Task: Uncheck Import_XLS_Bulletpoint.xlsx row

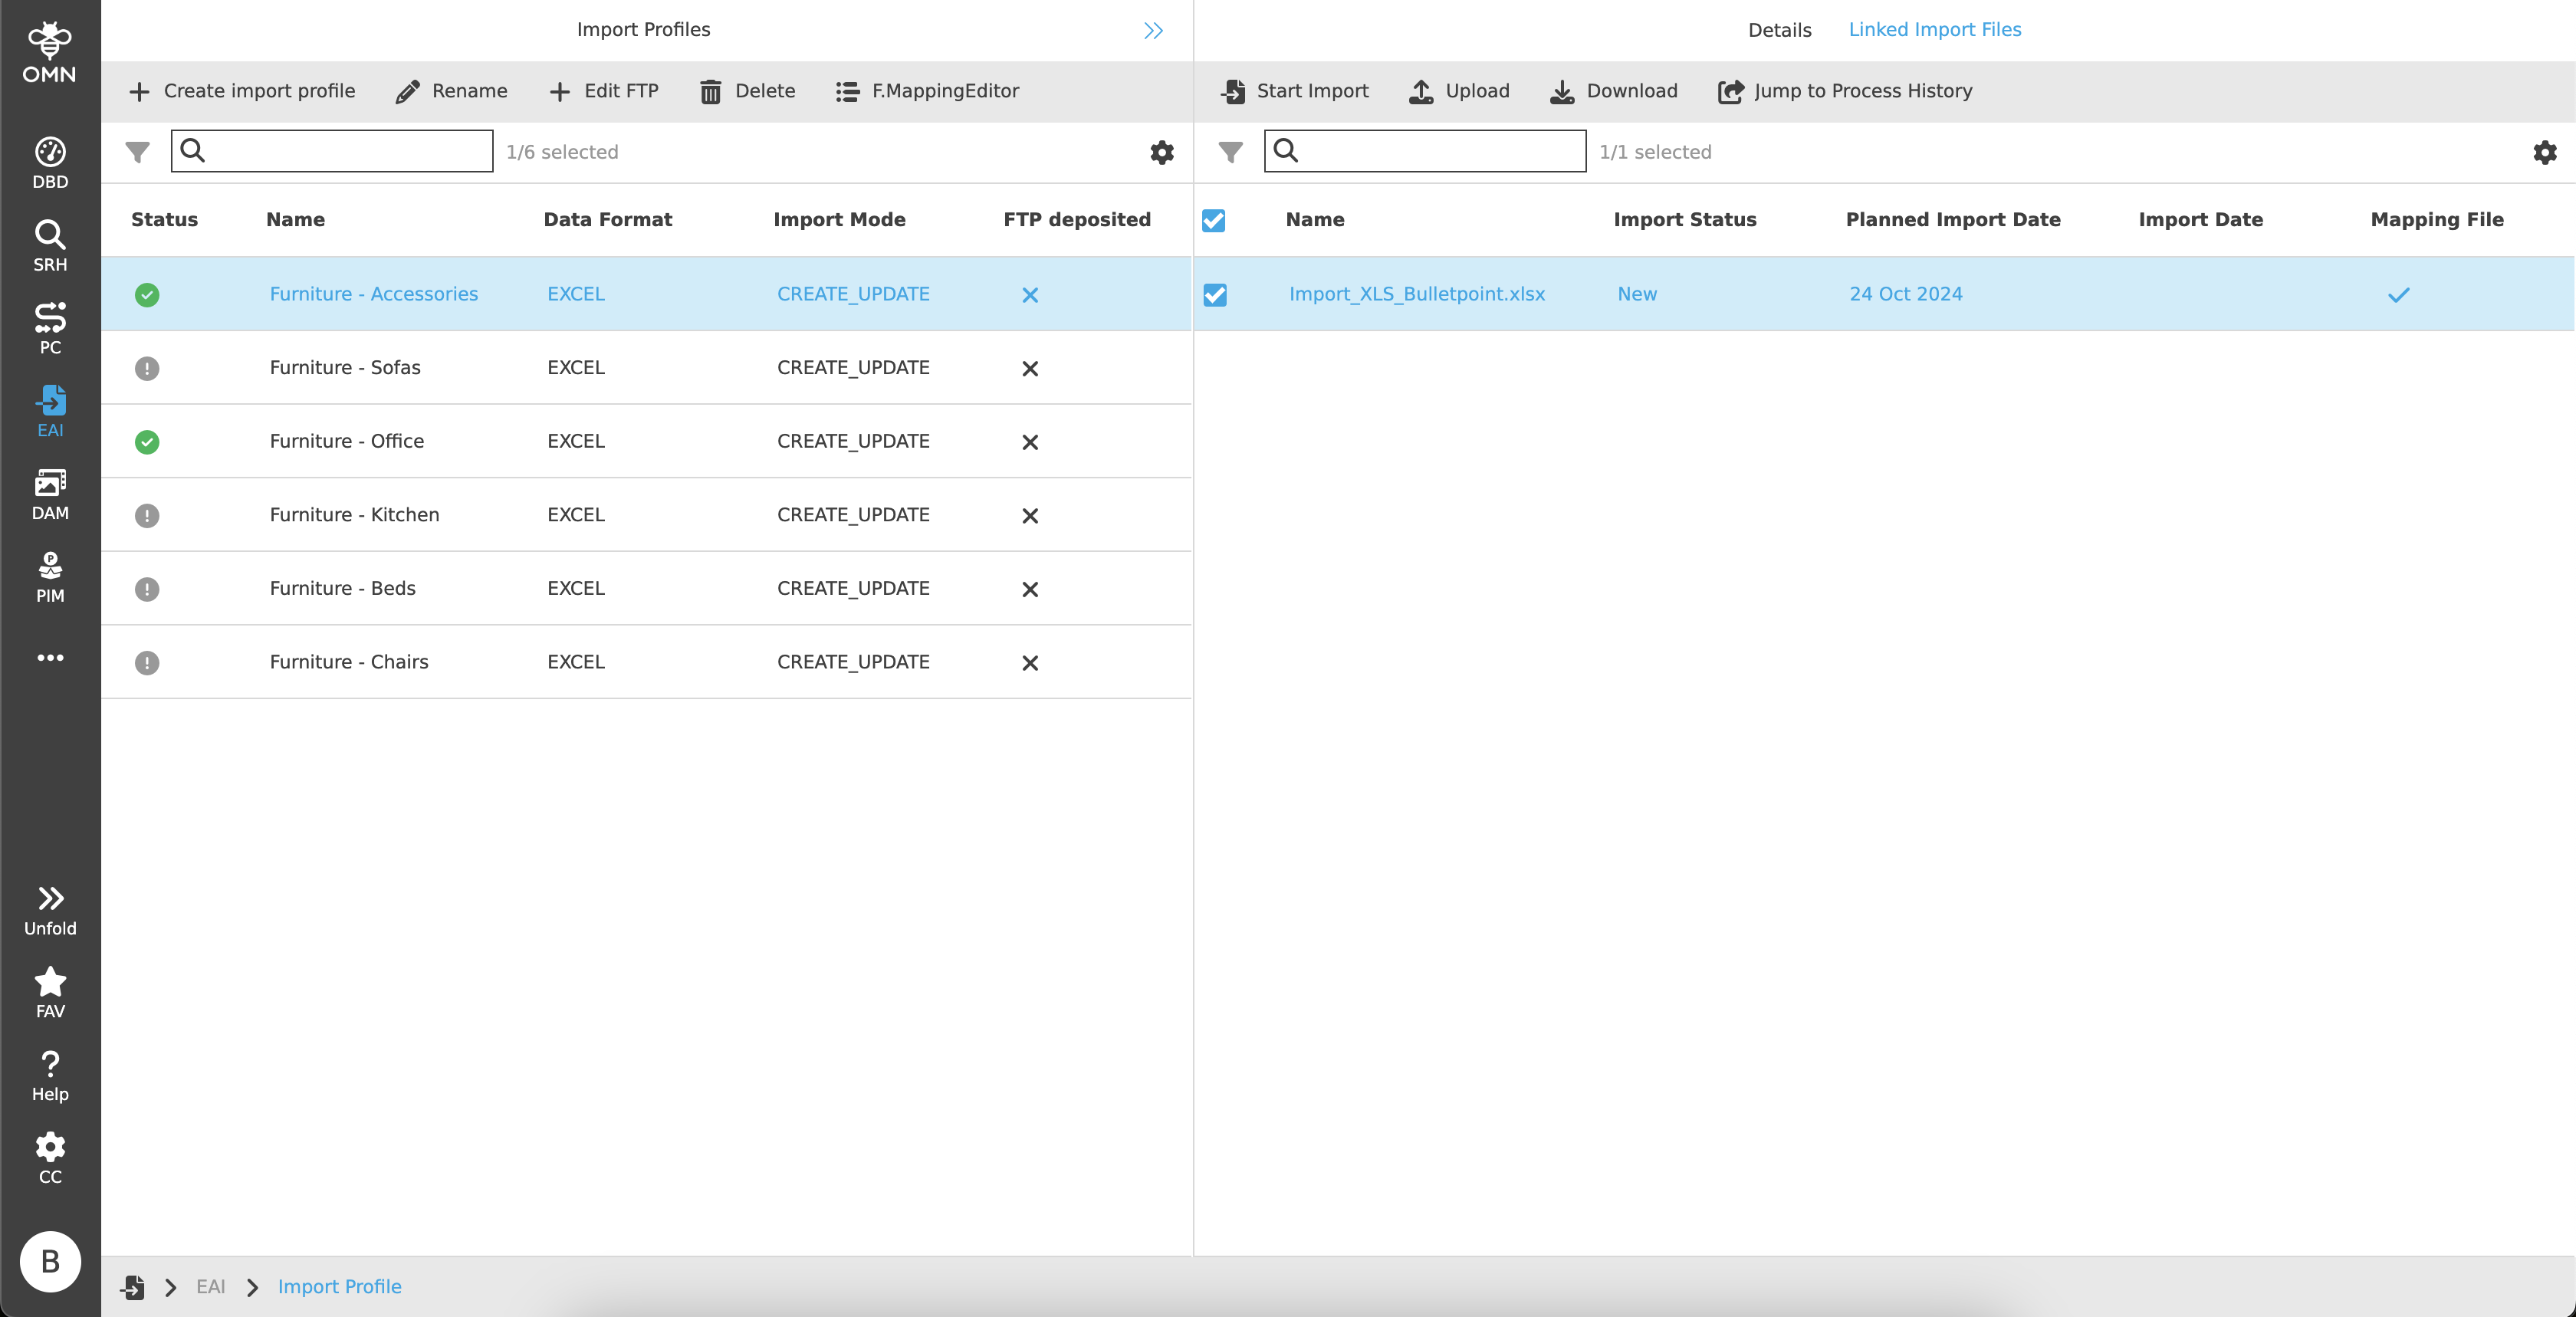Action: [x=1214, y=294]
